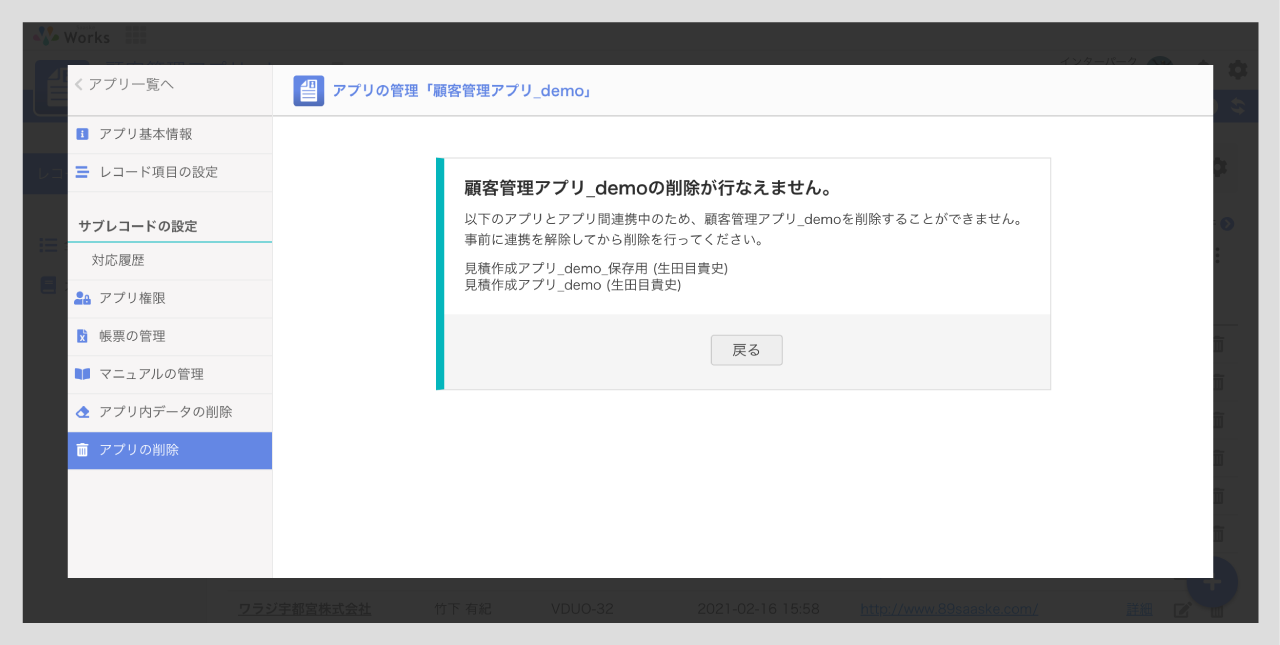Click the アプリ基本情報 info icon
Screen dimensions: 1280x645
click(82, 134)
